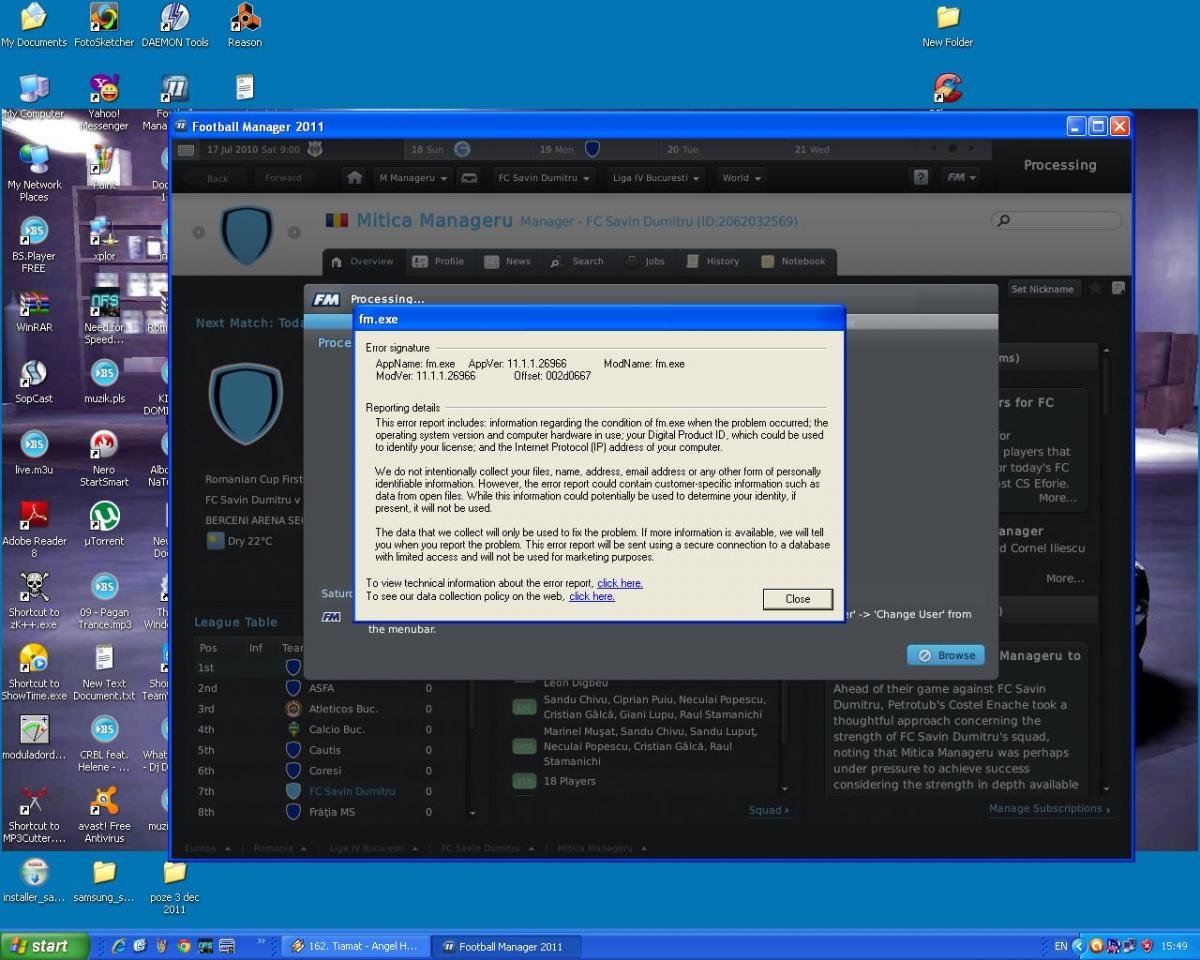Viewport: 1200px width, 960px height.
Task: Go to the Home screen icon
Action: [354, 178]
